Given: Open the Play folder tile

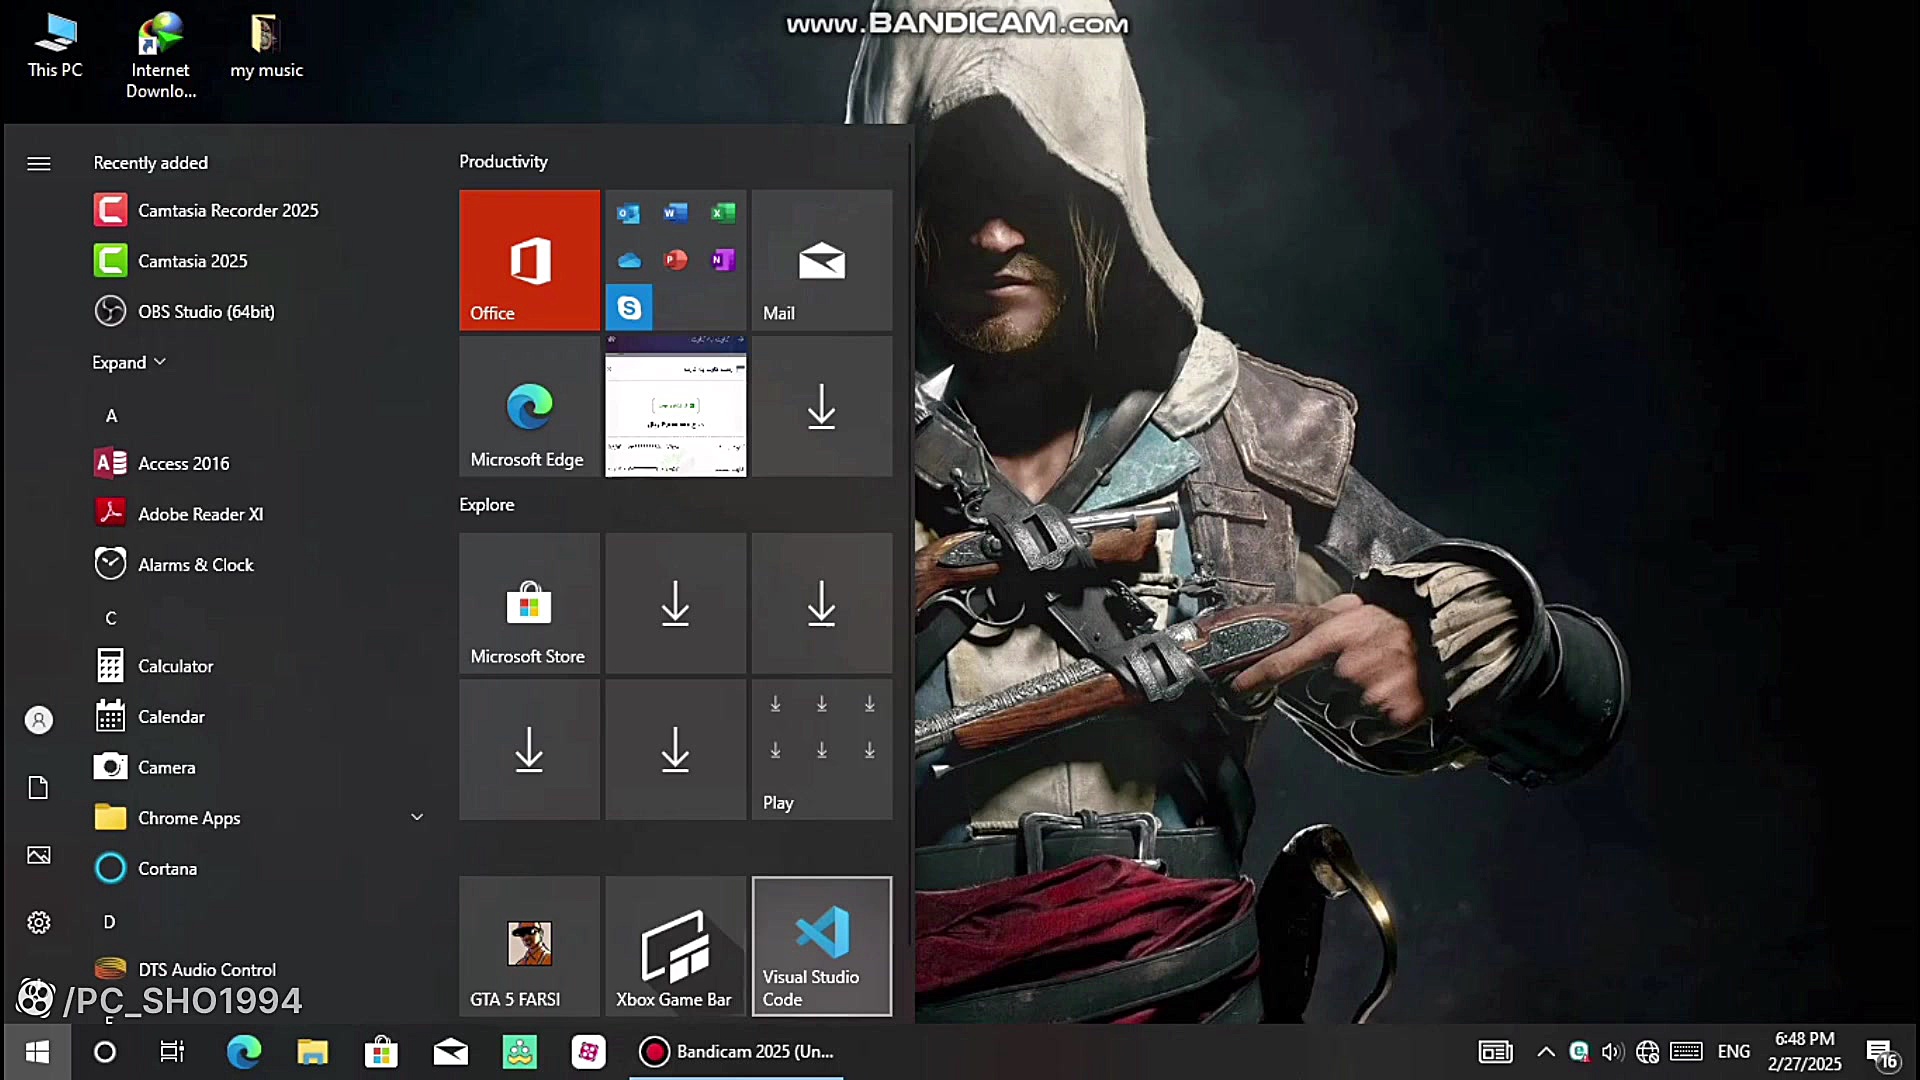Looking at the screenshot, I should tap(821, 749).
